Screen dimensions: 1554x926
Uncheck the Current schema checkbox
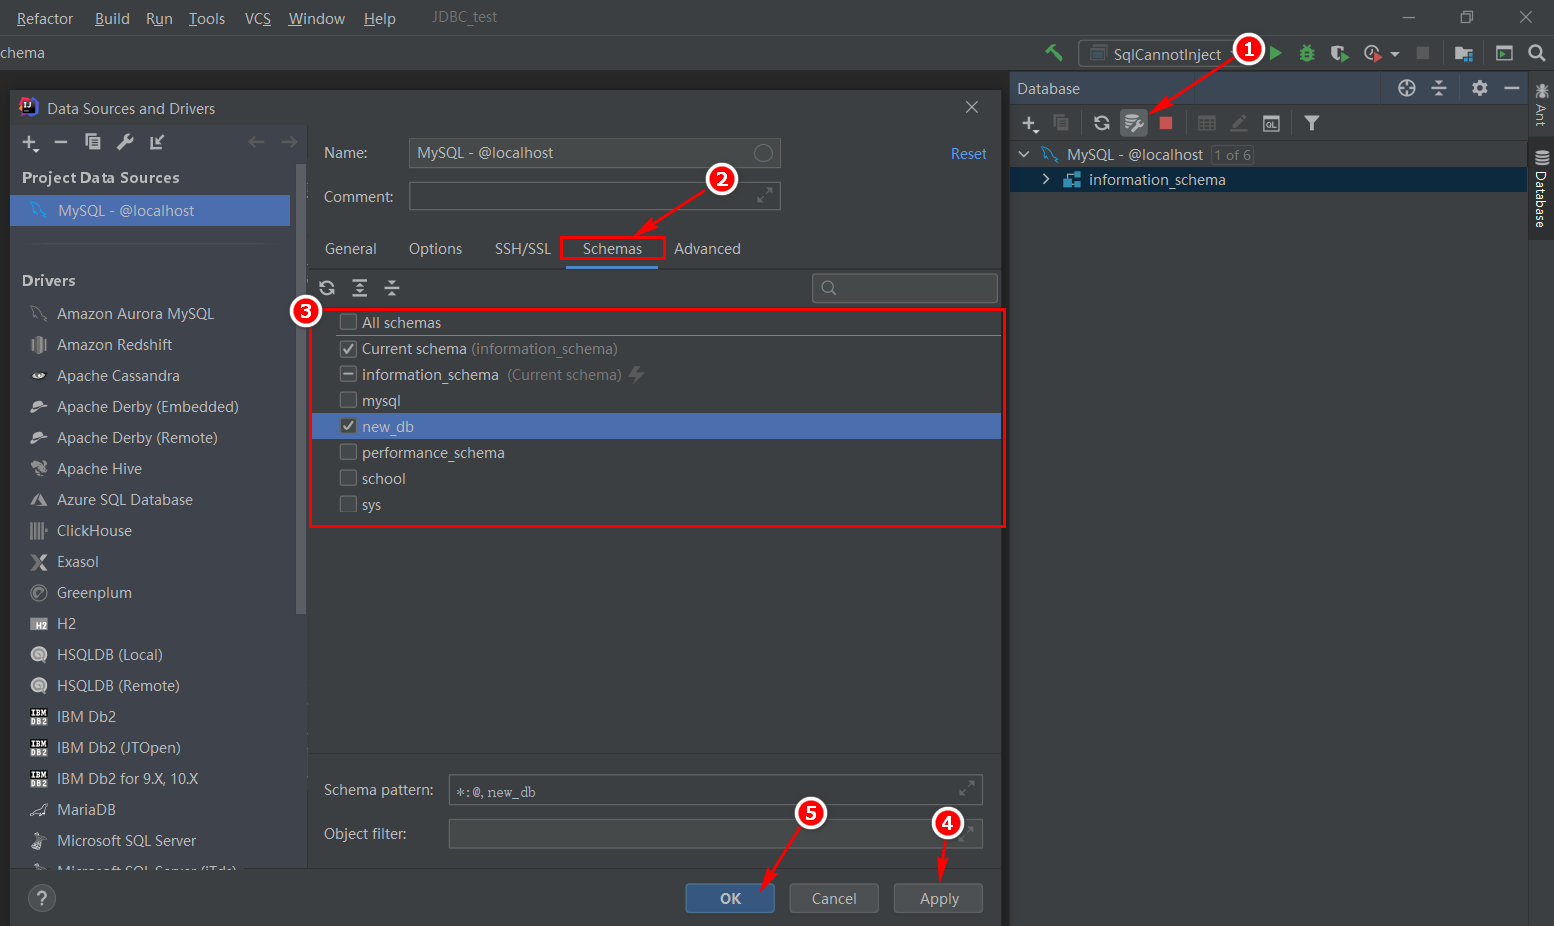coord(348,348)
